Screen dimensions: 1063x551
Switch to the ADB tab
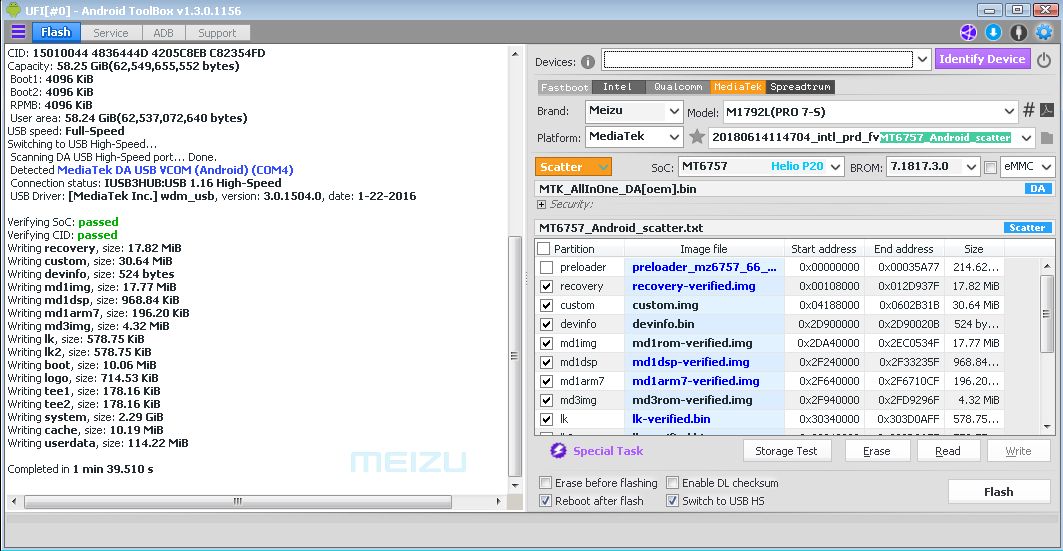[x=163, y=33]
